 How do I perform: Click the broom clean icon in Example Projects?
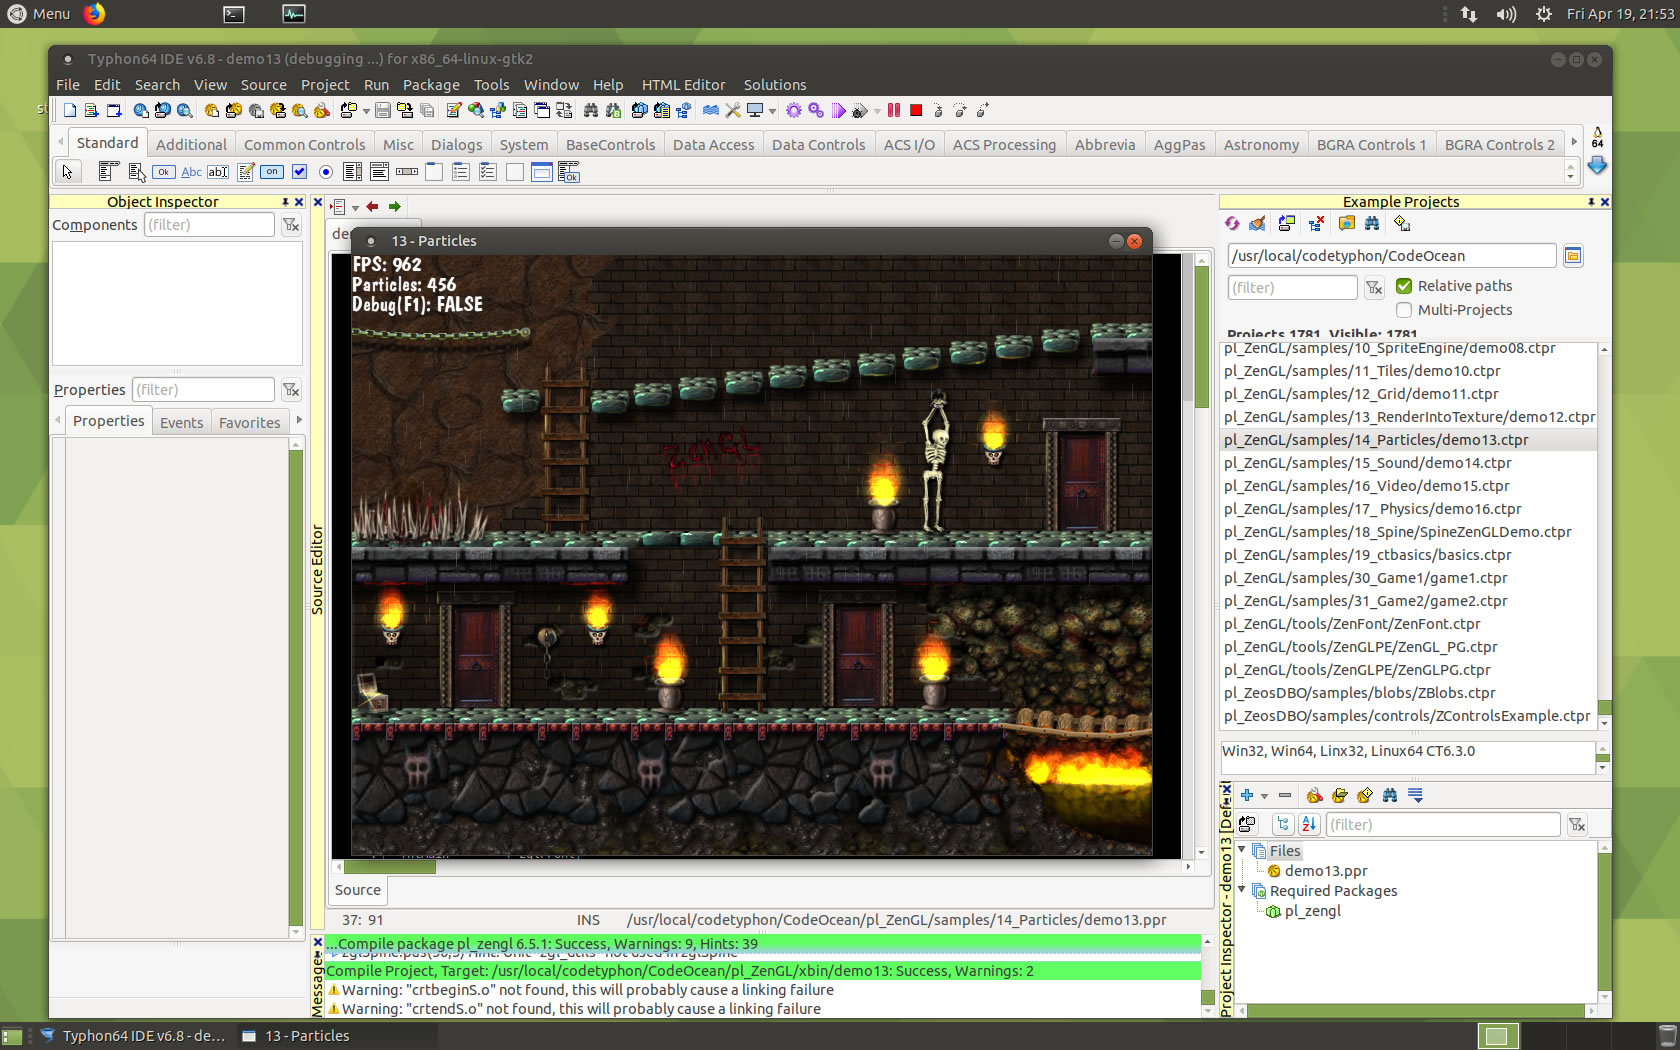tap(1258, 224)
